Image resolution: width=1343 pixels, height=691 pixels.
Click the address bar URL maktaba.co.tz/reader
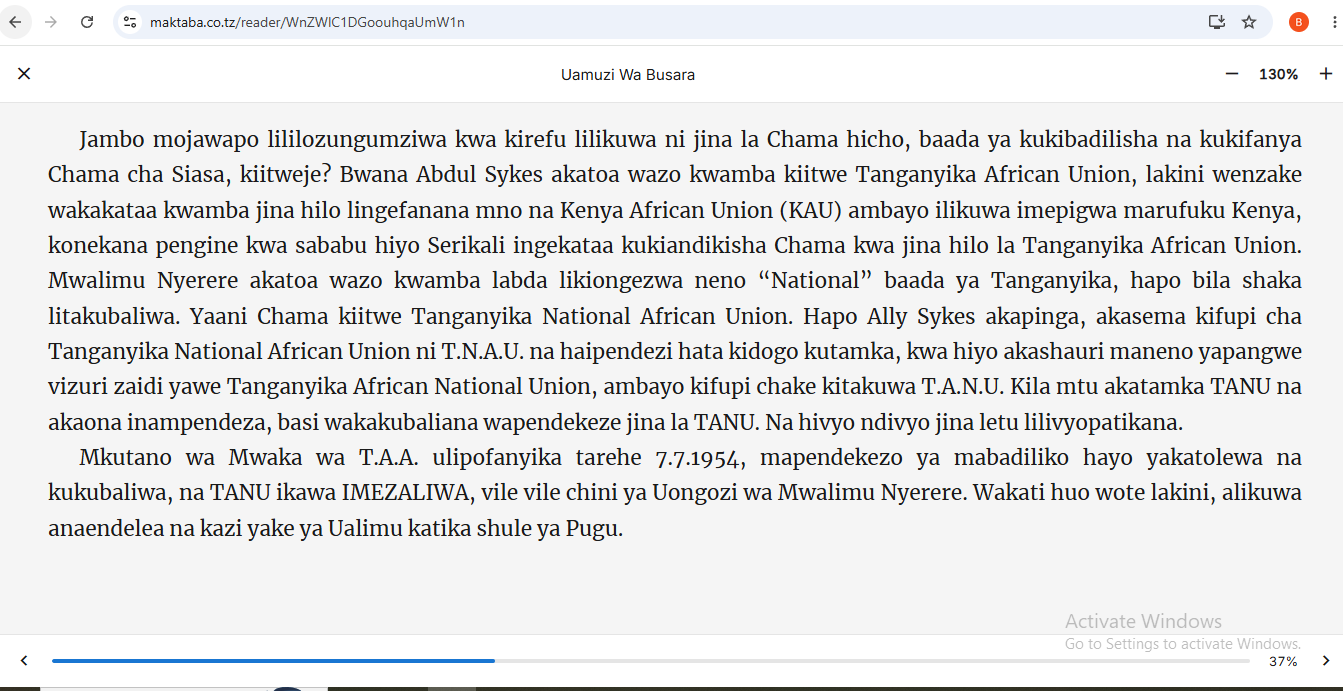[307, 22]
